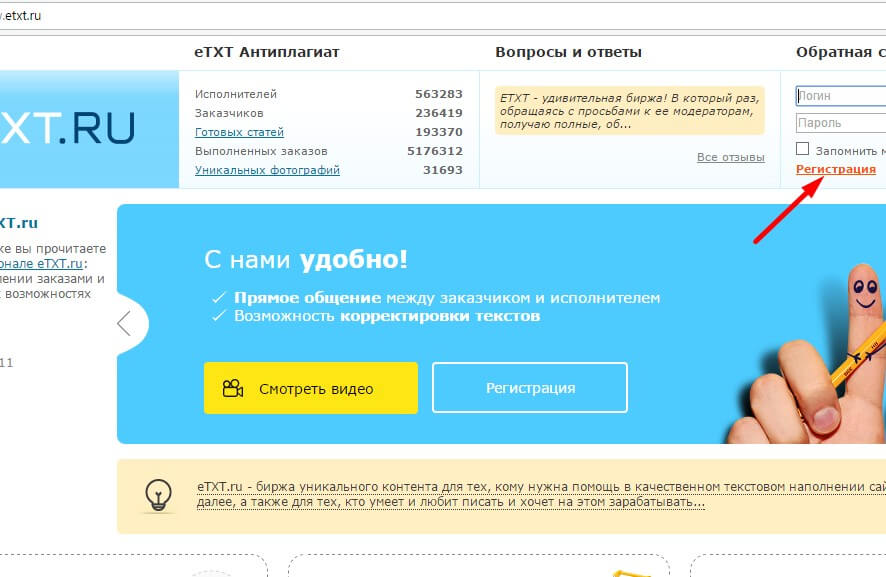
Task: Click the 'eTXT.ru - биржа уникального контента' description text
Action: tap(541, 494)
